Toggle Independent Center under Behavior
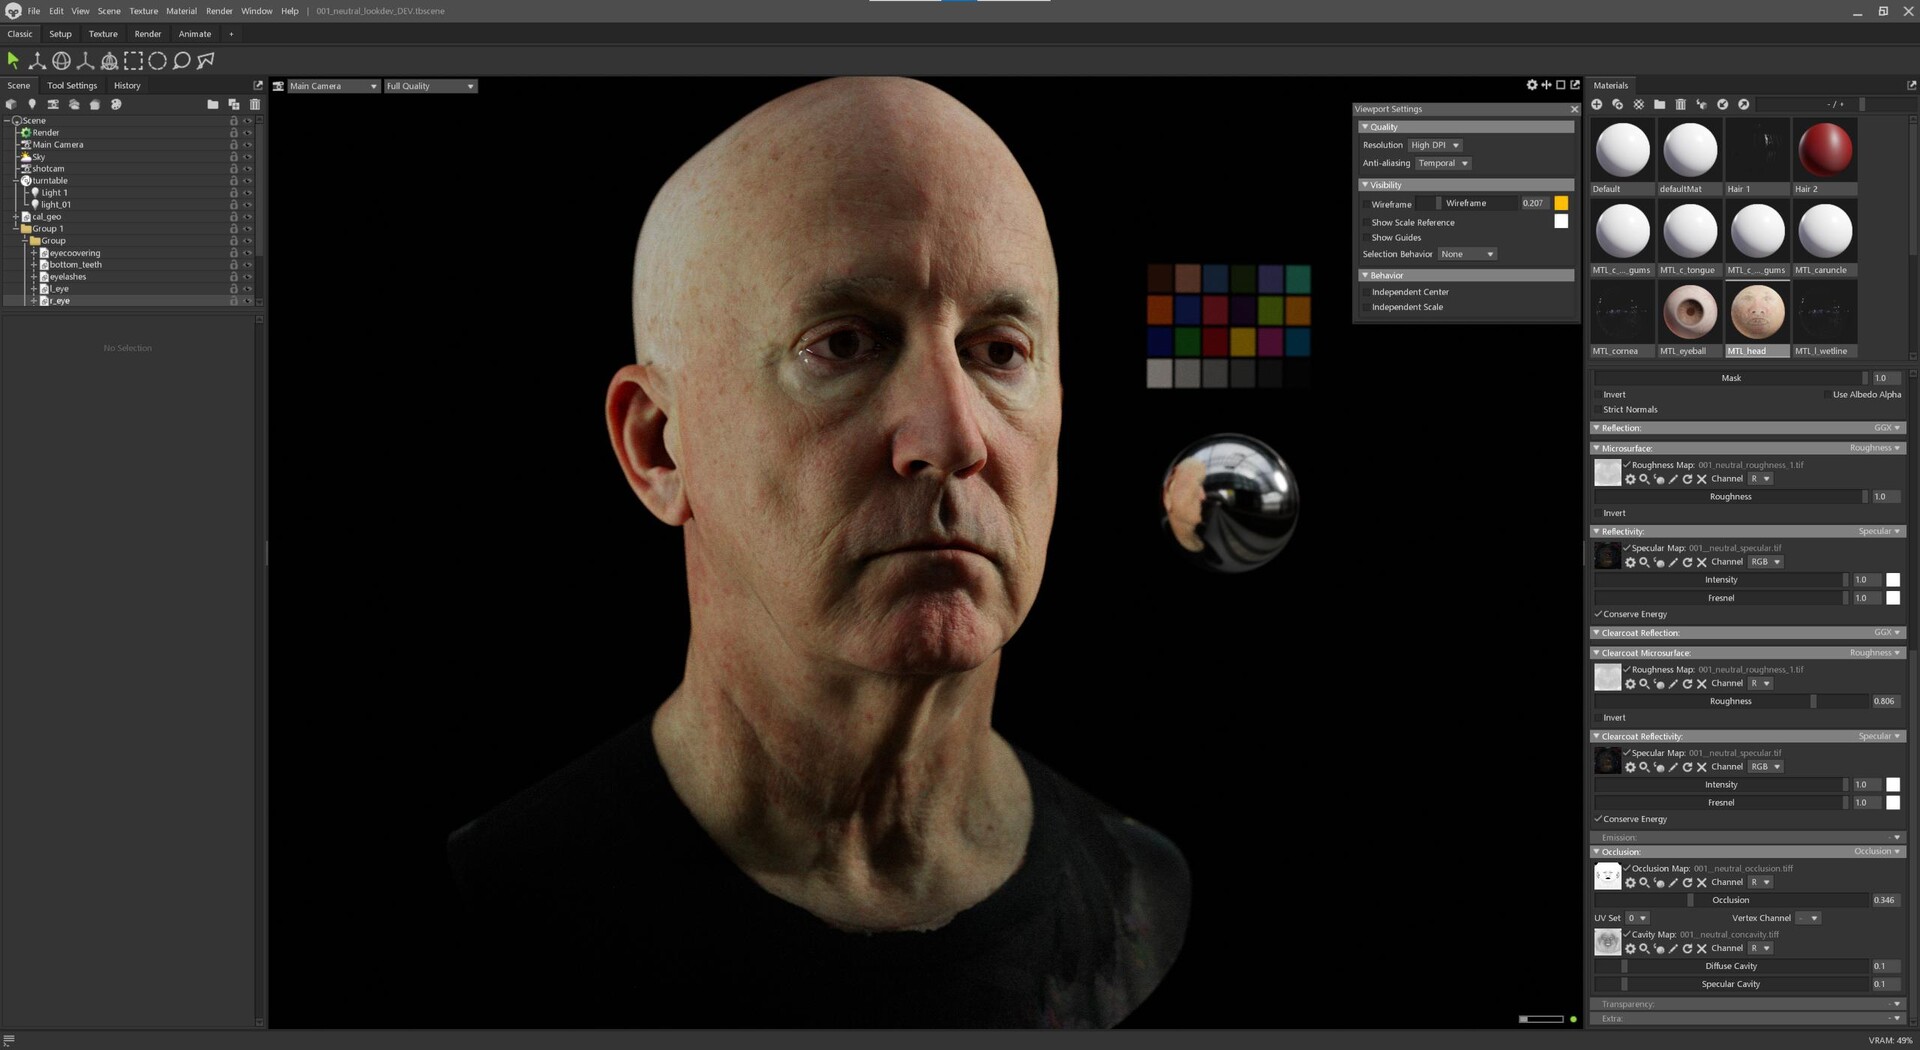This screenshot has height=1050, width=1920. coord(1366,292)
